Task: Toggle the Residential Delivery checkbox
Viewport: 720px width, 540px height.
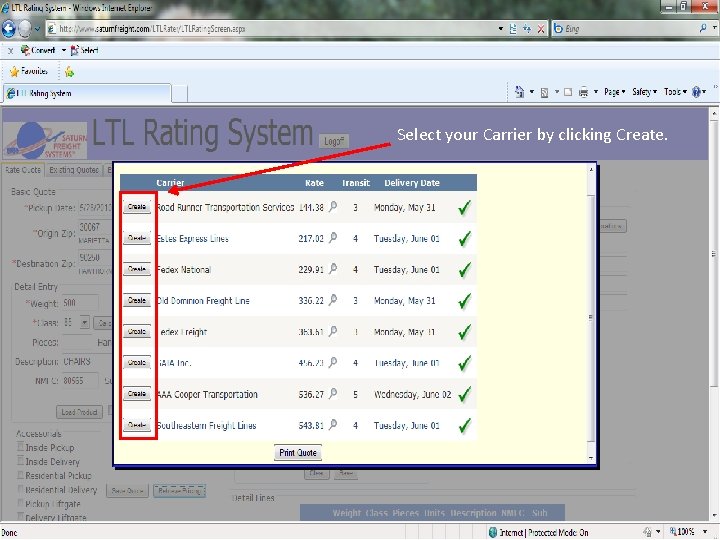Action: point(20,489)
